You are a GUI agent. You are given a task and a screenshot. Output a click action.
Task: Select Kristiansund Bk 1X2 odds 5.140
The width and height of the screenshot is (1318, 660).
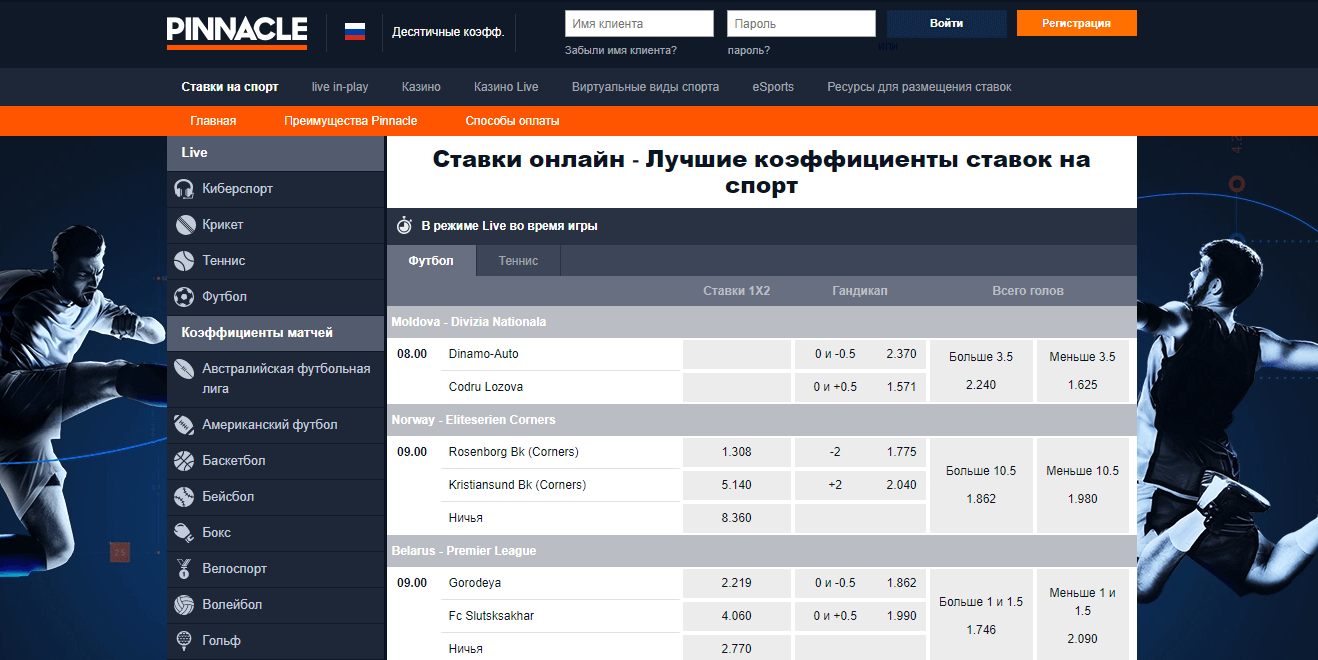click(x=736, y=485)
